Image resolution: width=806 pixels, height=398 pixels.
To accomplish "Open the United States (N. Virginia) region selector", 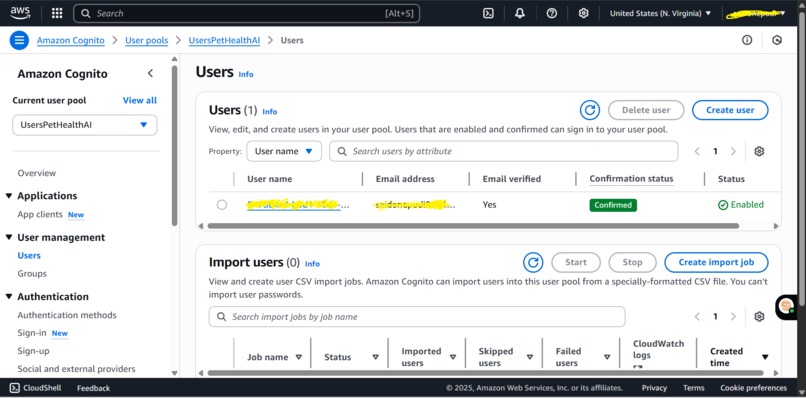I will pyautogui.click(x=661, y=13).
